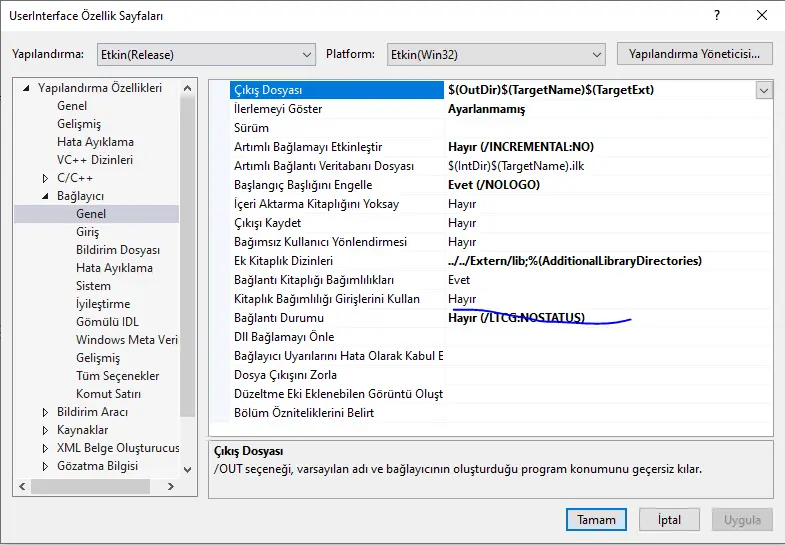Select the Hata Ayıklama item under Genel

(x=95, y=142)
